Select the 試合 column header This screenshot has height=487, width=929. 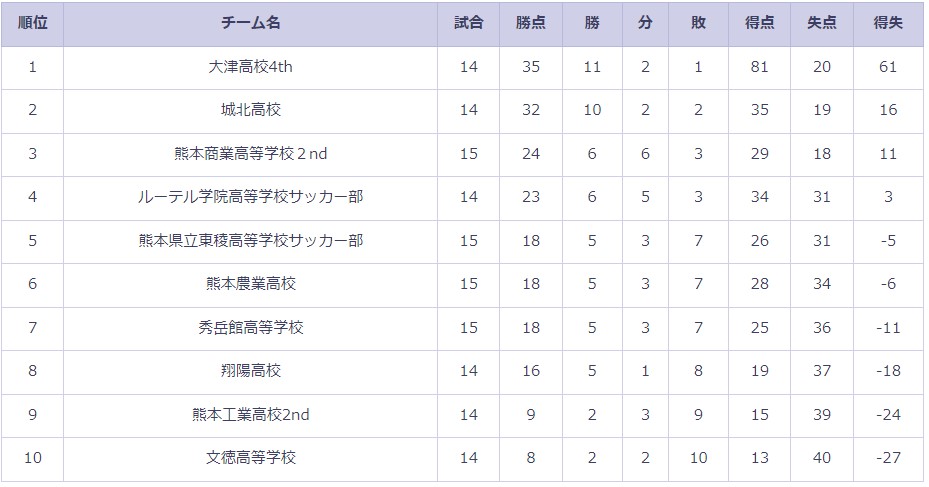[x=468, y=23]
